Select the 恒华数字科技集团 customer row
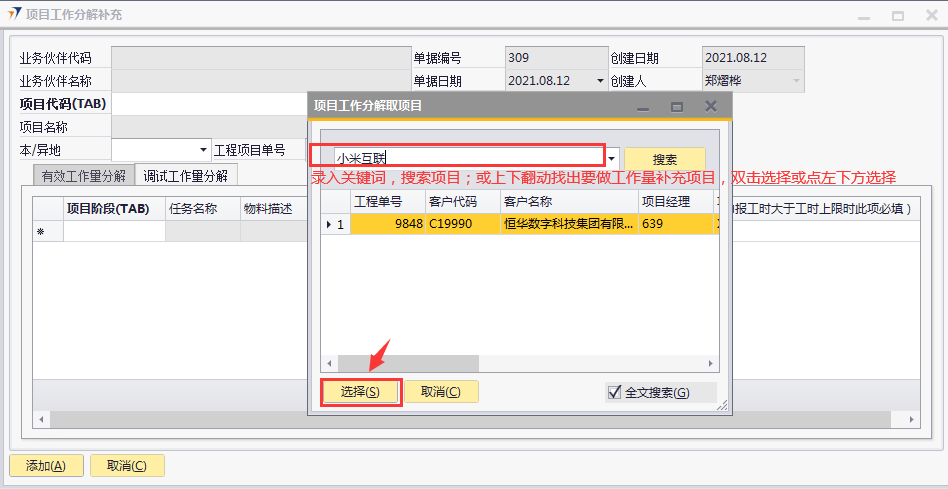Viewport: 948px width, 489px height. coord(568,224)
